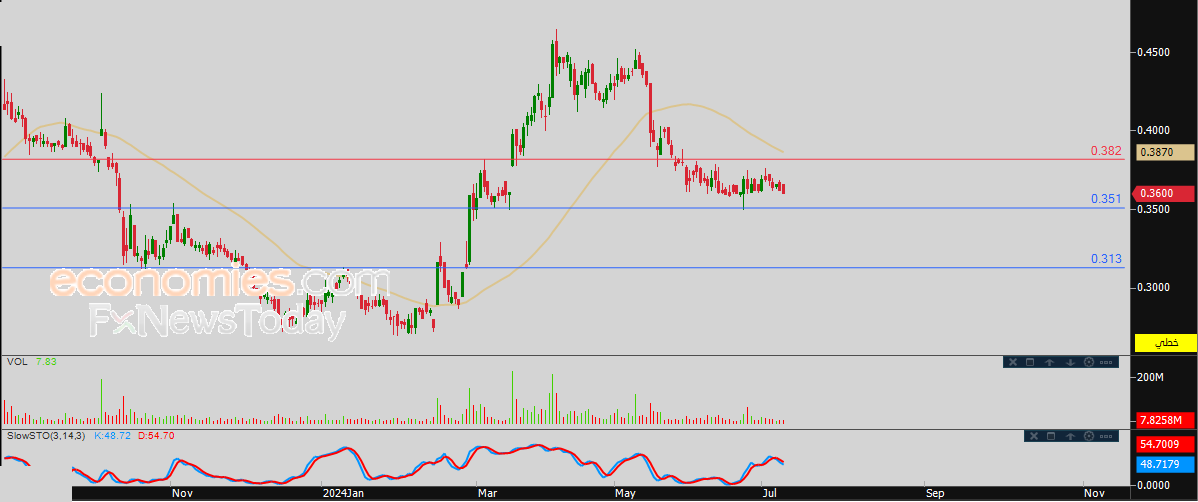Click the Nov label at left of time axis
The image size is (1198, 502).
click(x=182, y=494)
